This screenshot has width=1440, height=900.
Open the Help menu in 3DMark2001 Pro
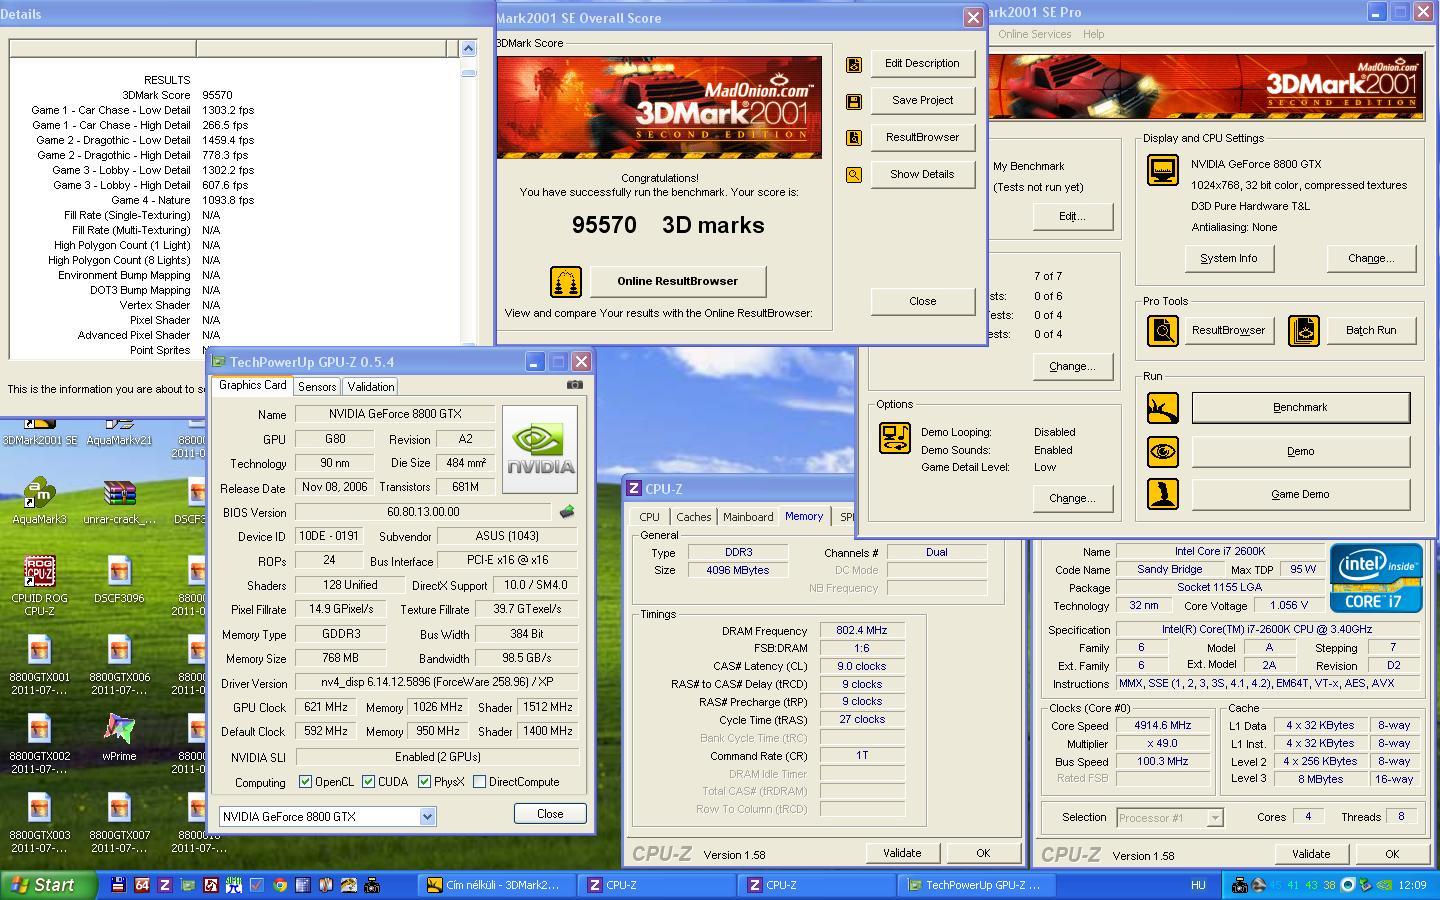(1094, 34)
